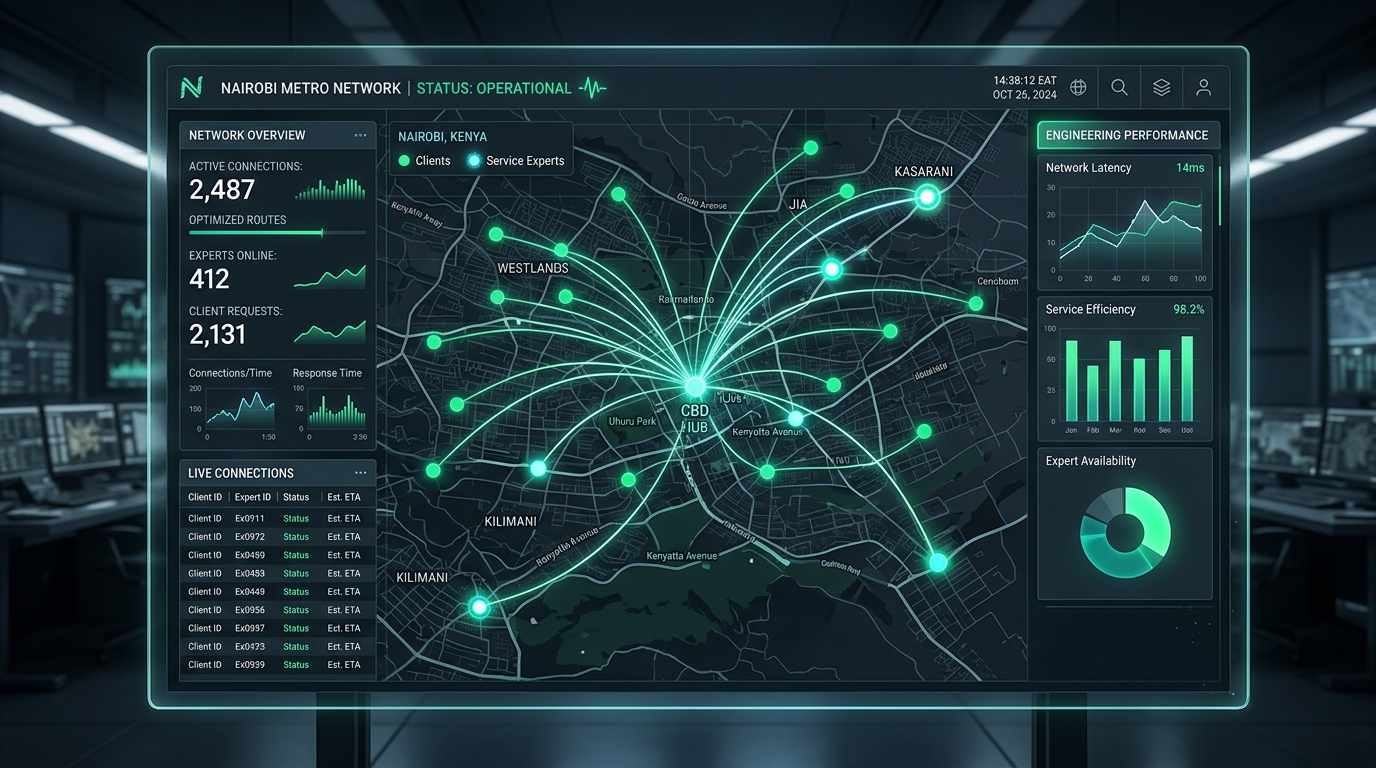1376x768 pixels.
Task: Click the Service Experts legend marker
Action: tap(474, 160)
